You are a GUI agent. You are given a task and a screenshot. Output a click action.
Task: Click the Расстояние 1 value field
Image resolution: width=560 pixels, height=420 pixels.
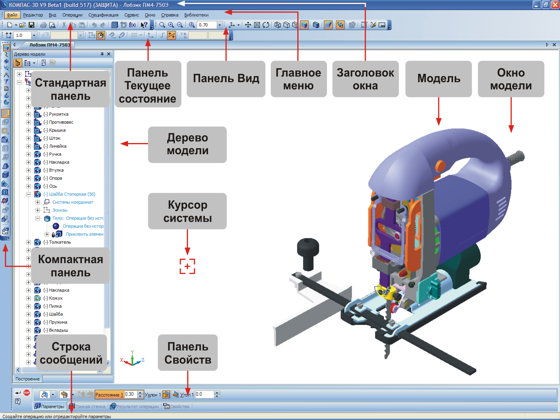[130, 395]
